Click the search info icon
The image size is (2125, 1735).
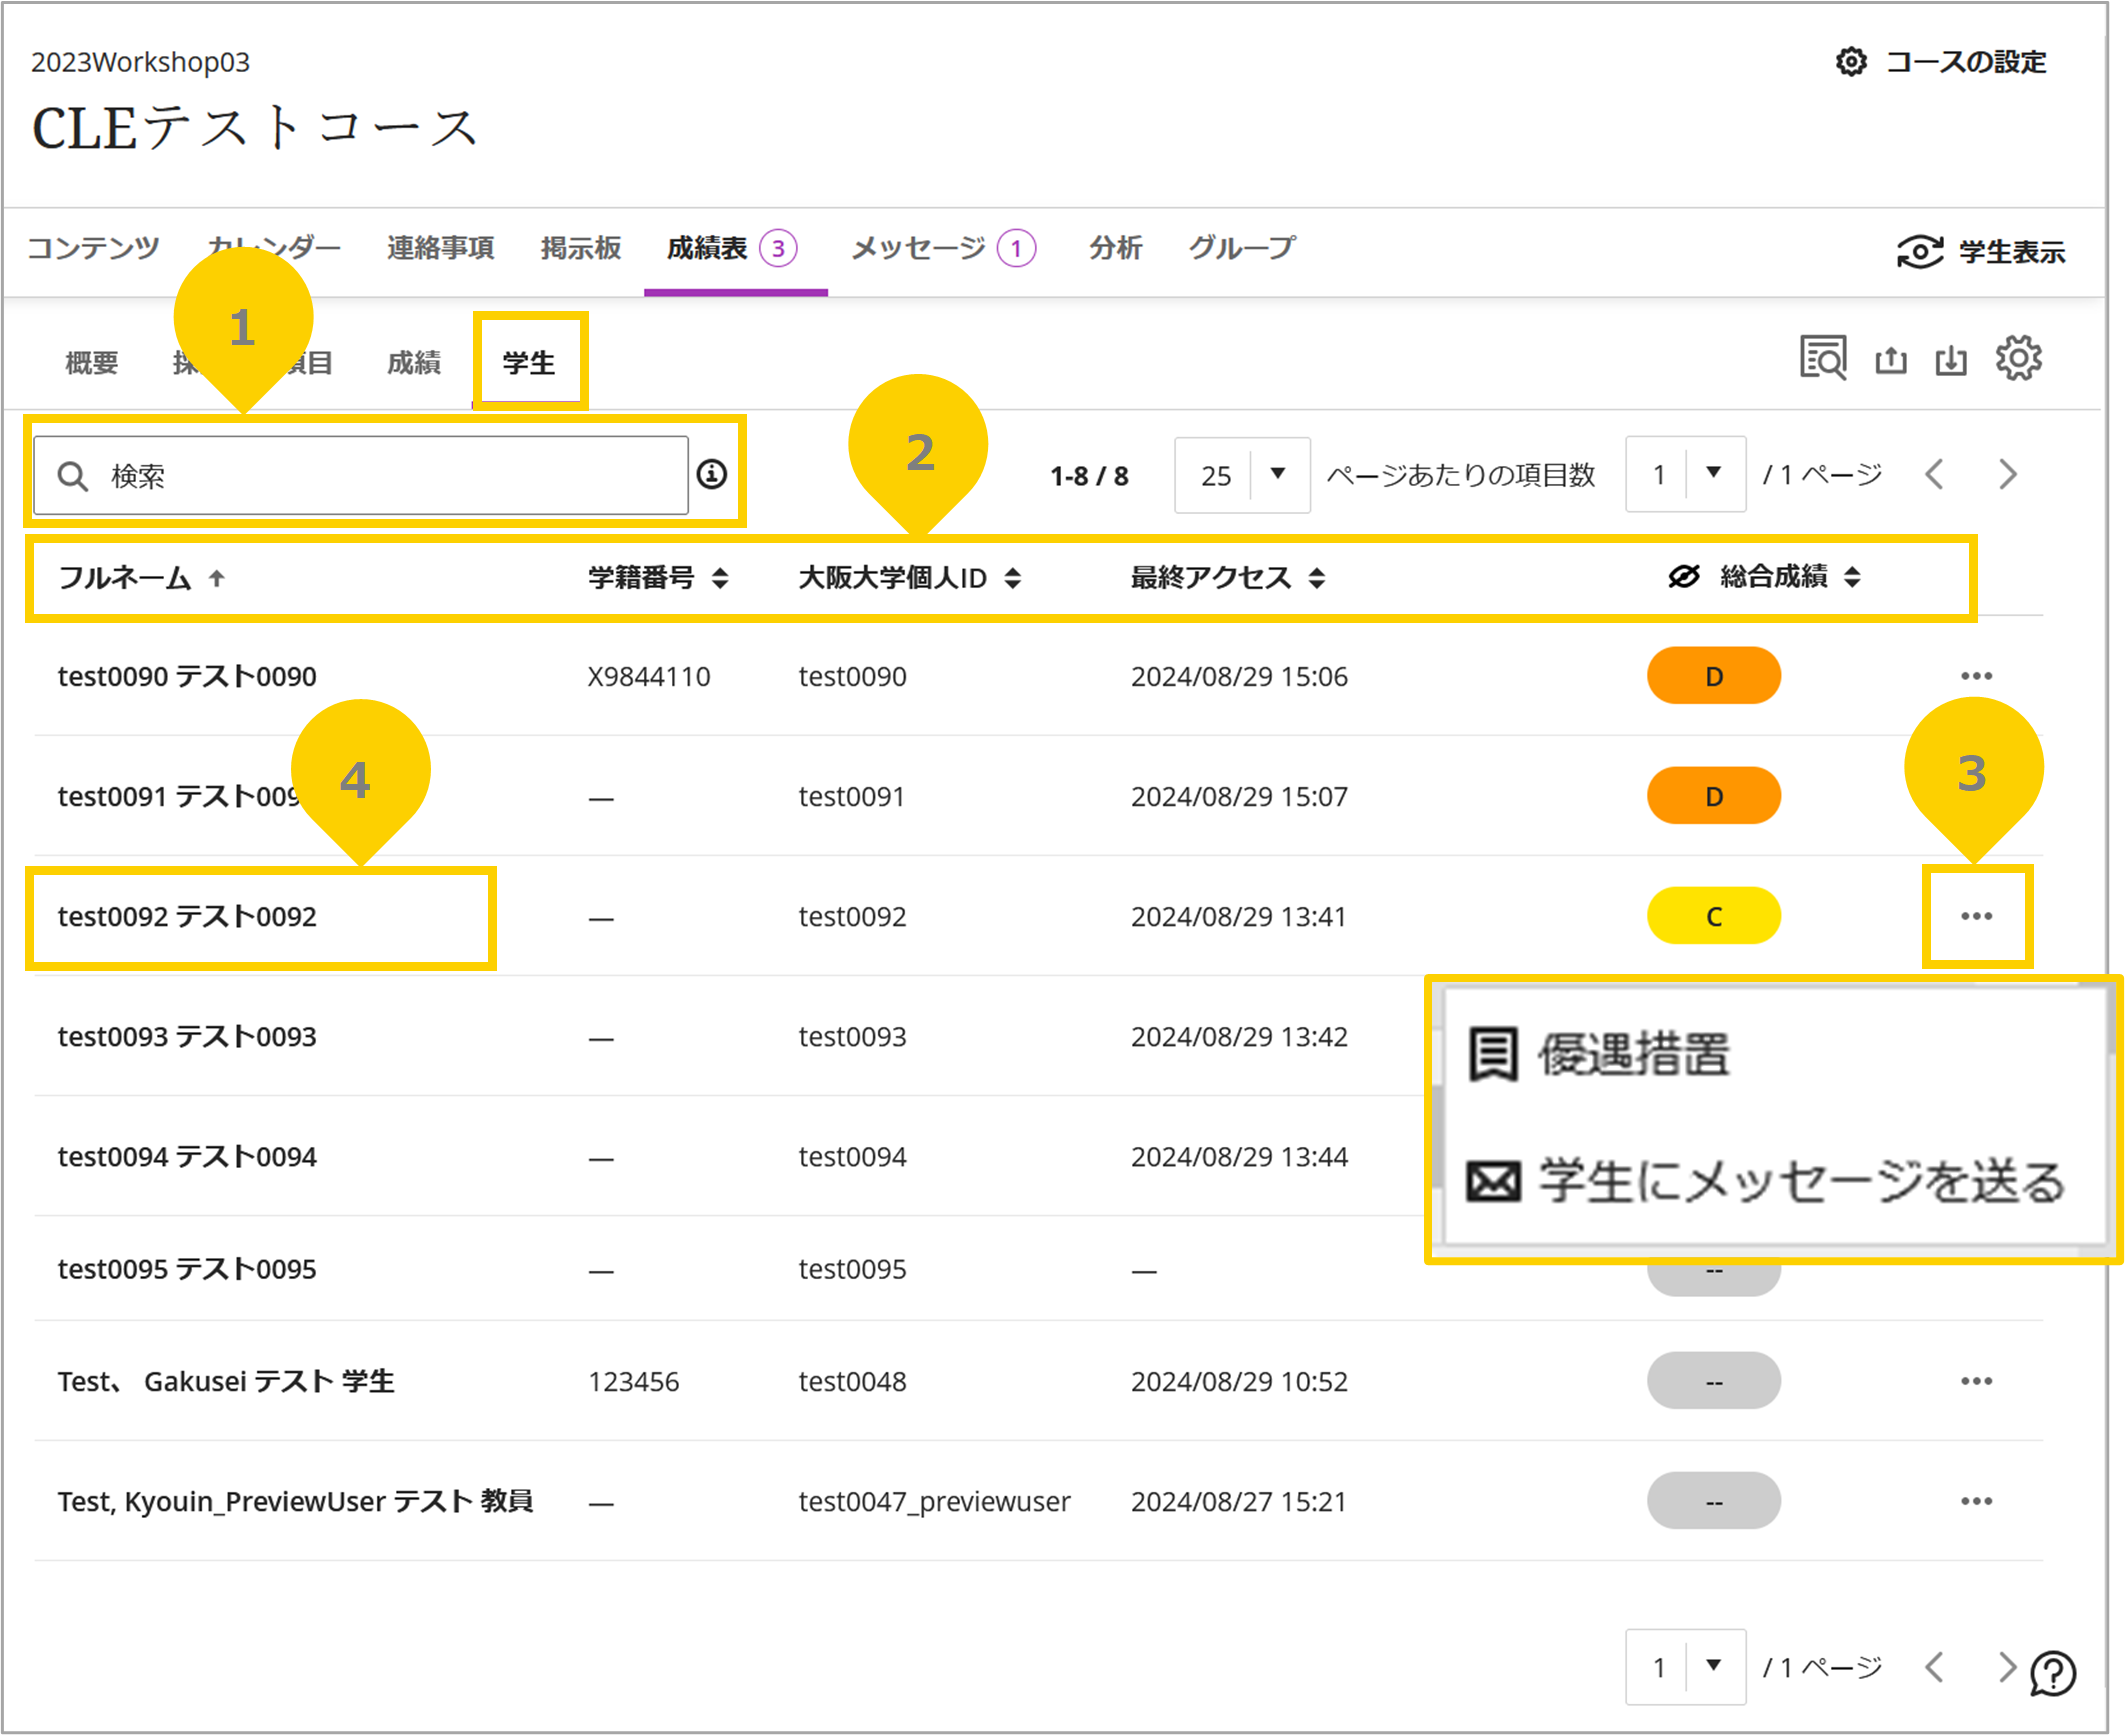click(x=712, y=474)
